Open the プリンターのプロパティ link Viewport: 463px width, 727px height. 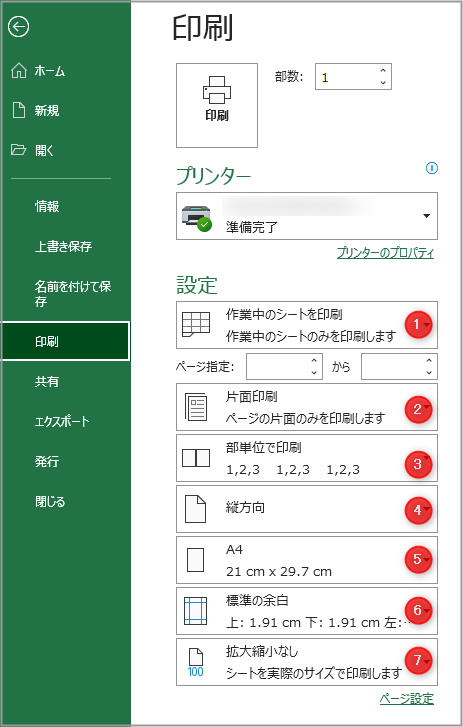pyautogui.click(x=385, y=253)
